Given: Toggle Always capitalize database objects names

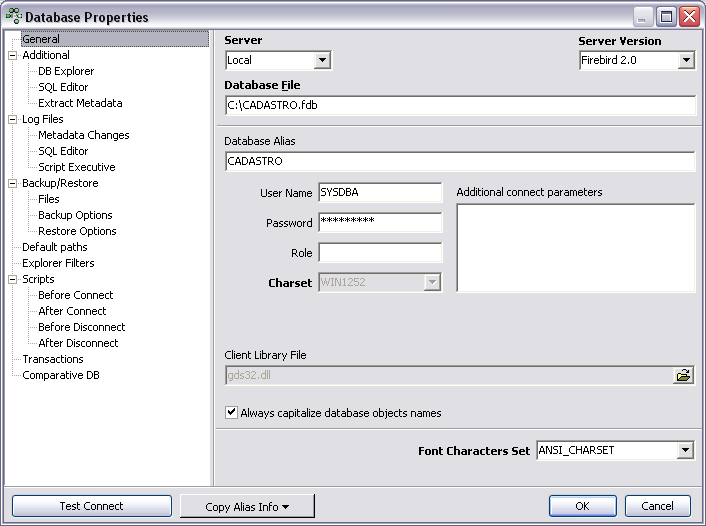Looking at the screenshot, I should click(231, 412).
